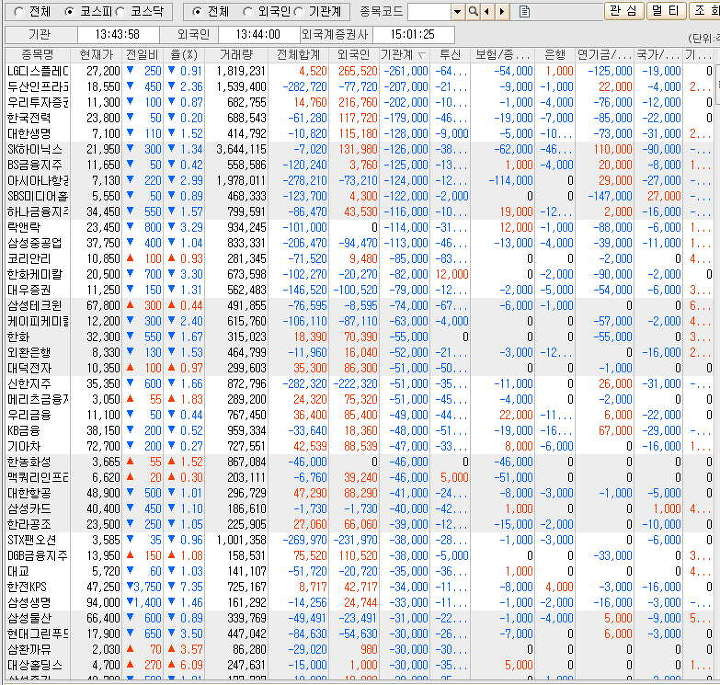
Task: Click 한전KPS current price 47,250
Action: (103, 587)
